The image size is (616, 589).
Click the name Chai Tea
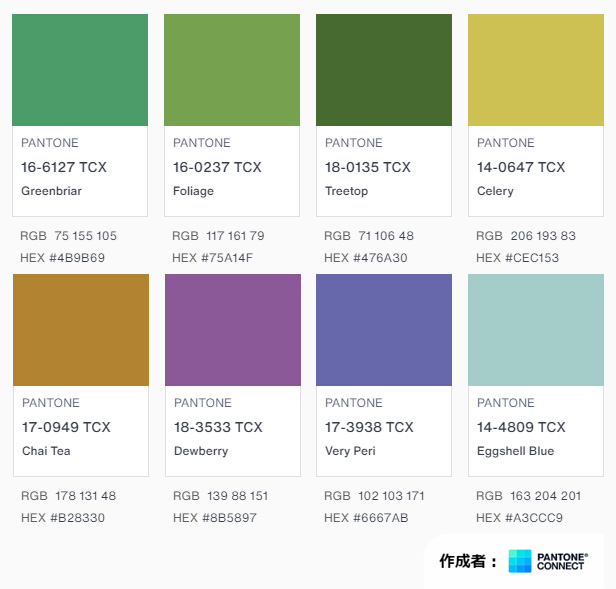(46, 451)
